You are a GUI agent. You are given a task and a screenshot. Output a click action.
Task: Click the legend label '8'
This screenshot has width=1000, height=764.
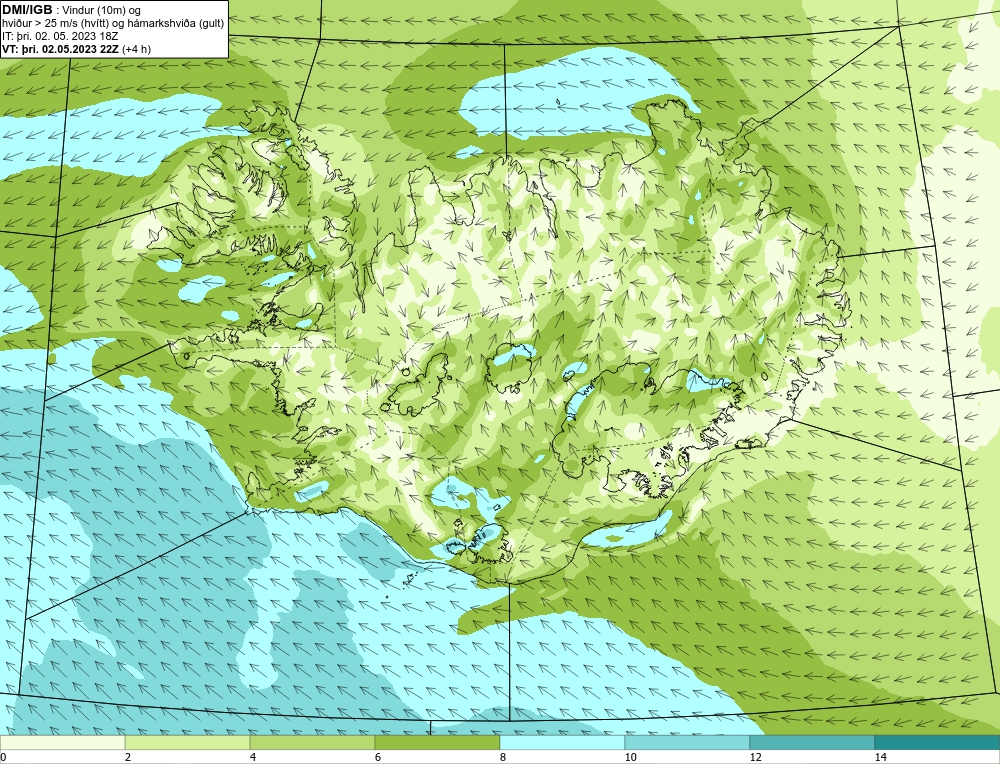point(503,757)
